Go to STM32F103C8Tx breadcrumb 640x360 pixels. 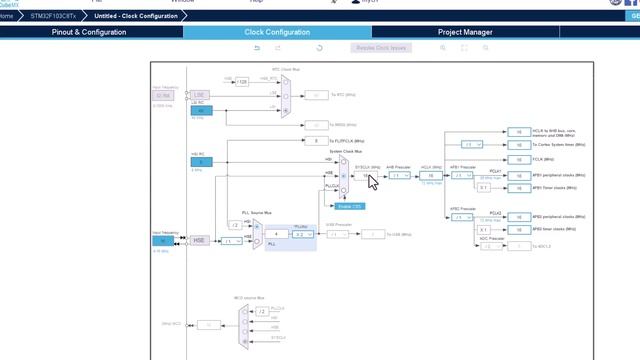tap(53, 16)
